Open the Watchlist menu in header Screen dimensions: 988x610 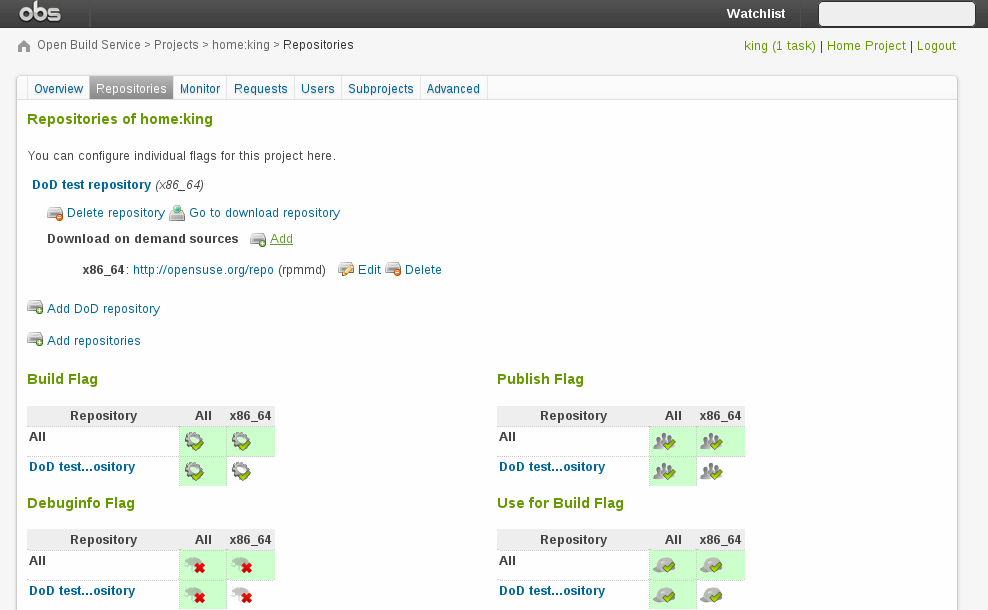pos(755,14)
